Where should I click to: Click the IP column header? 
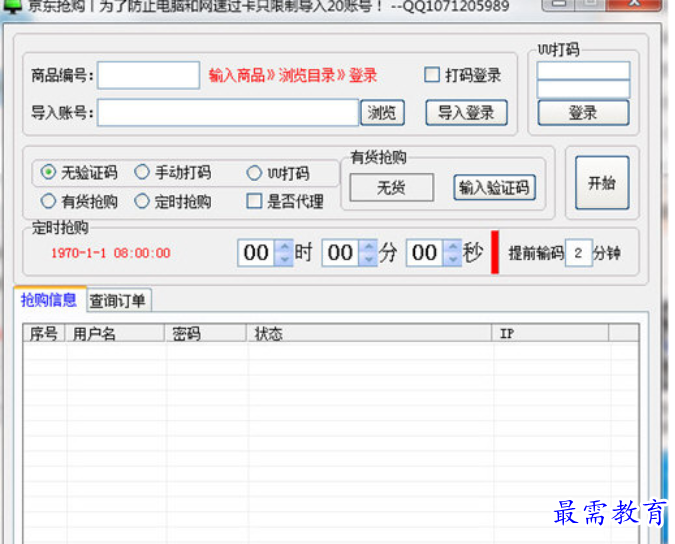click(x=550, y=334)
